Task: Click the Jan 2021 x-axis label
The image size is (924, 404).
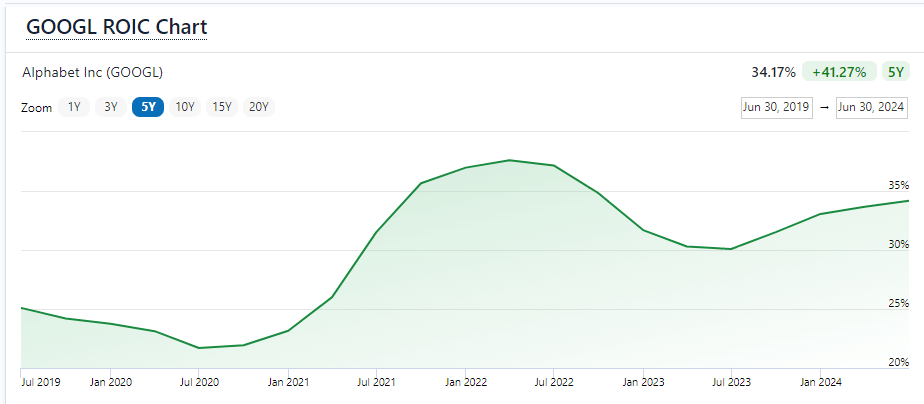Action: (x=288, y=382)
